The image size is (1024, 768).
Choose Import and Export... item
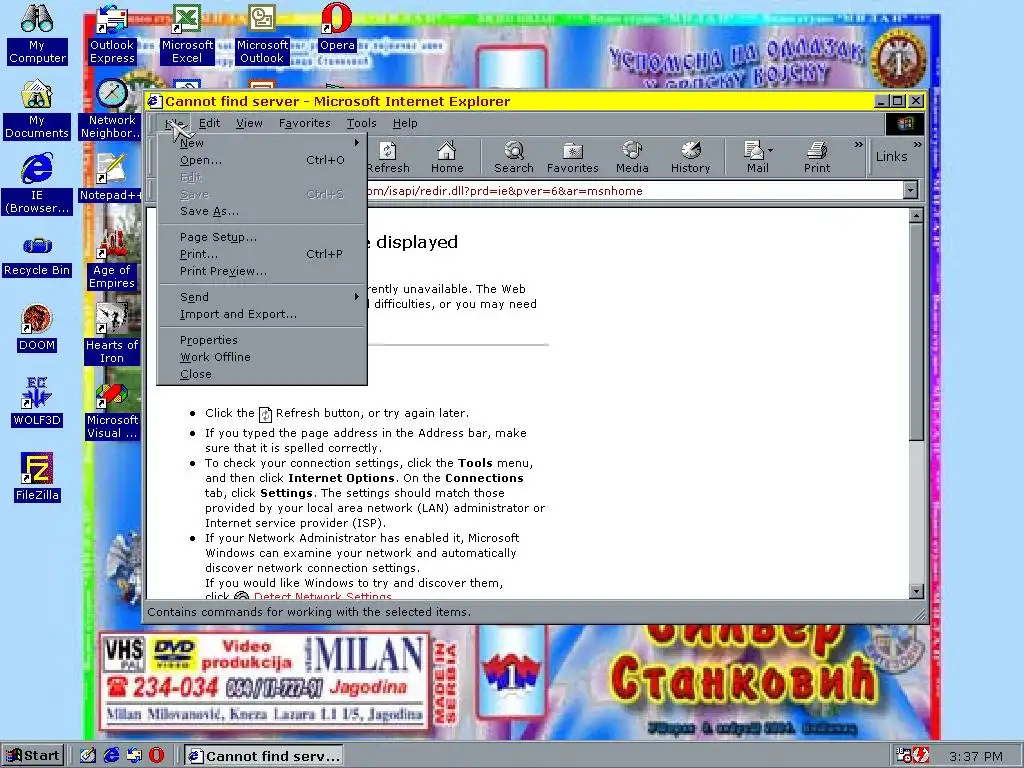pyautogui.click(x=262, y=314)
